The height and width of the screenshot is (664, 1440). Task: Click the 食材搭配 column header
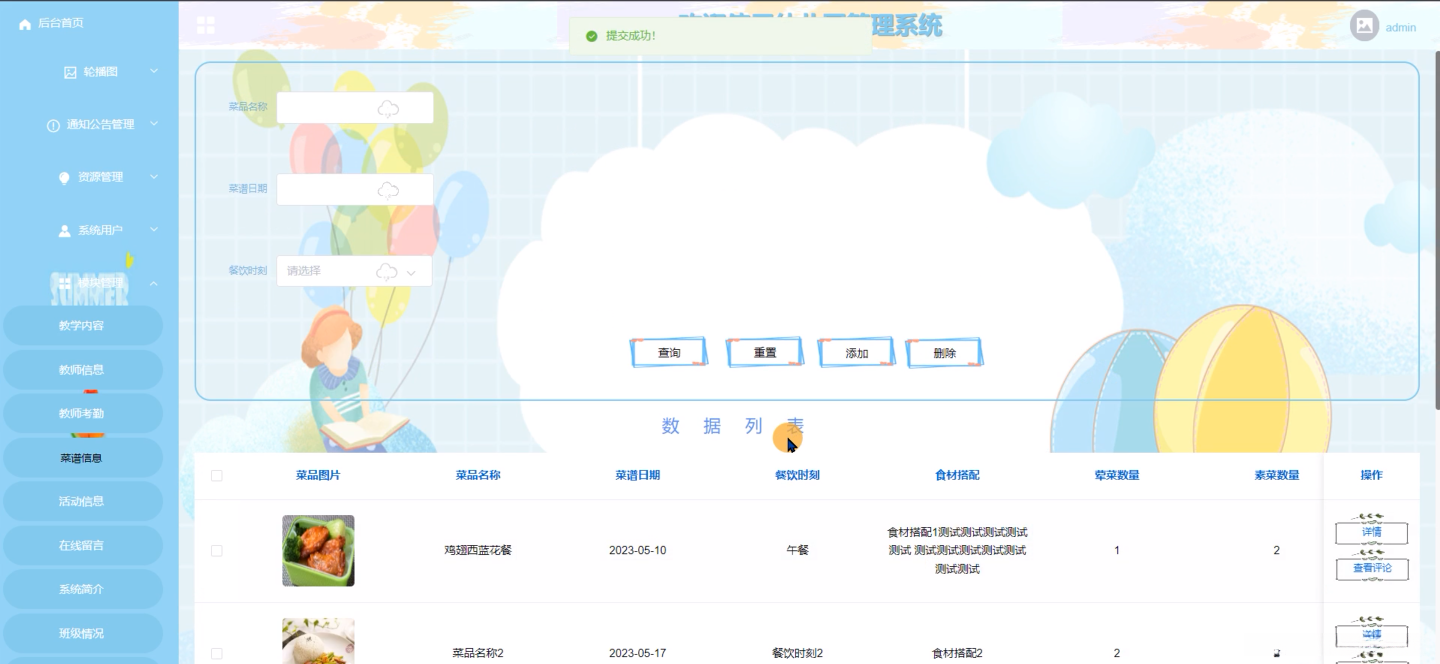click(x=957, y=476)
